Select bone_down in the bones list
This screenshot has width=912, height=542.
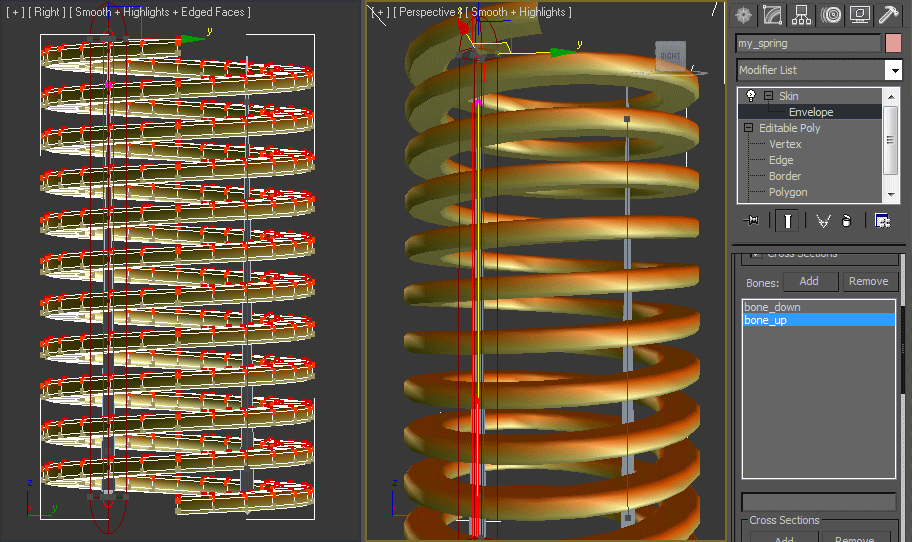[x=773, y=307]
